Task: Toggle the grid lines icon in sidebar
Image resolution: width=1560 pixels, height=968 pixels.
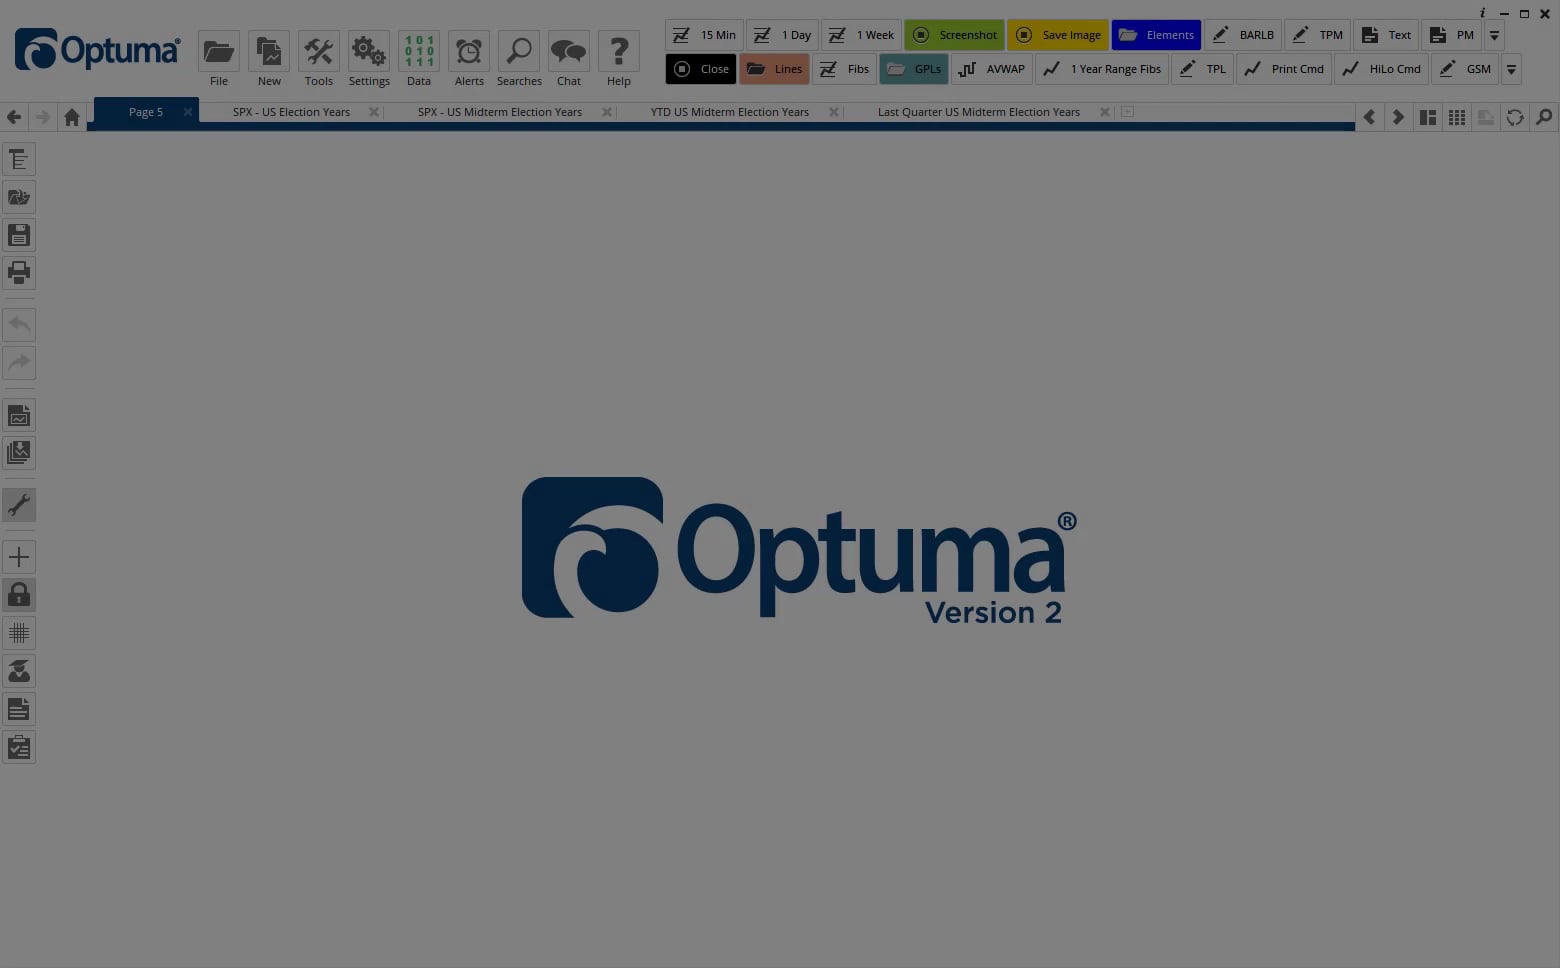Action: [19, 633]
